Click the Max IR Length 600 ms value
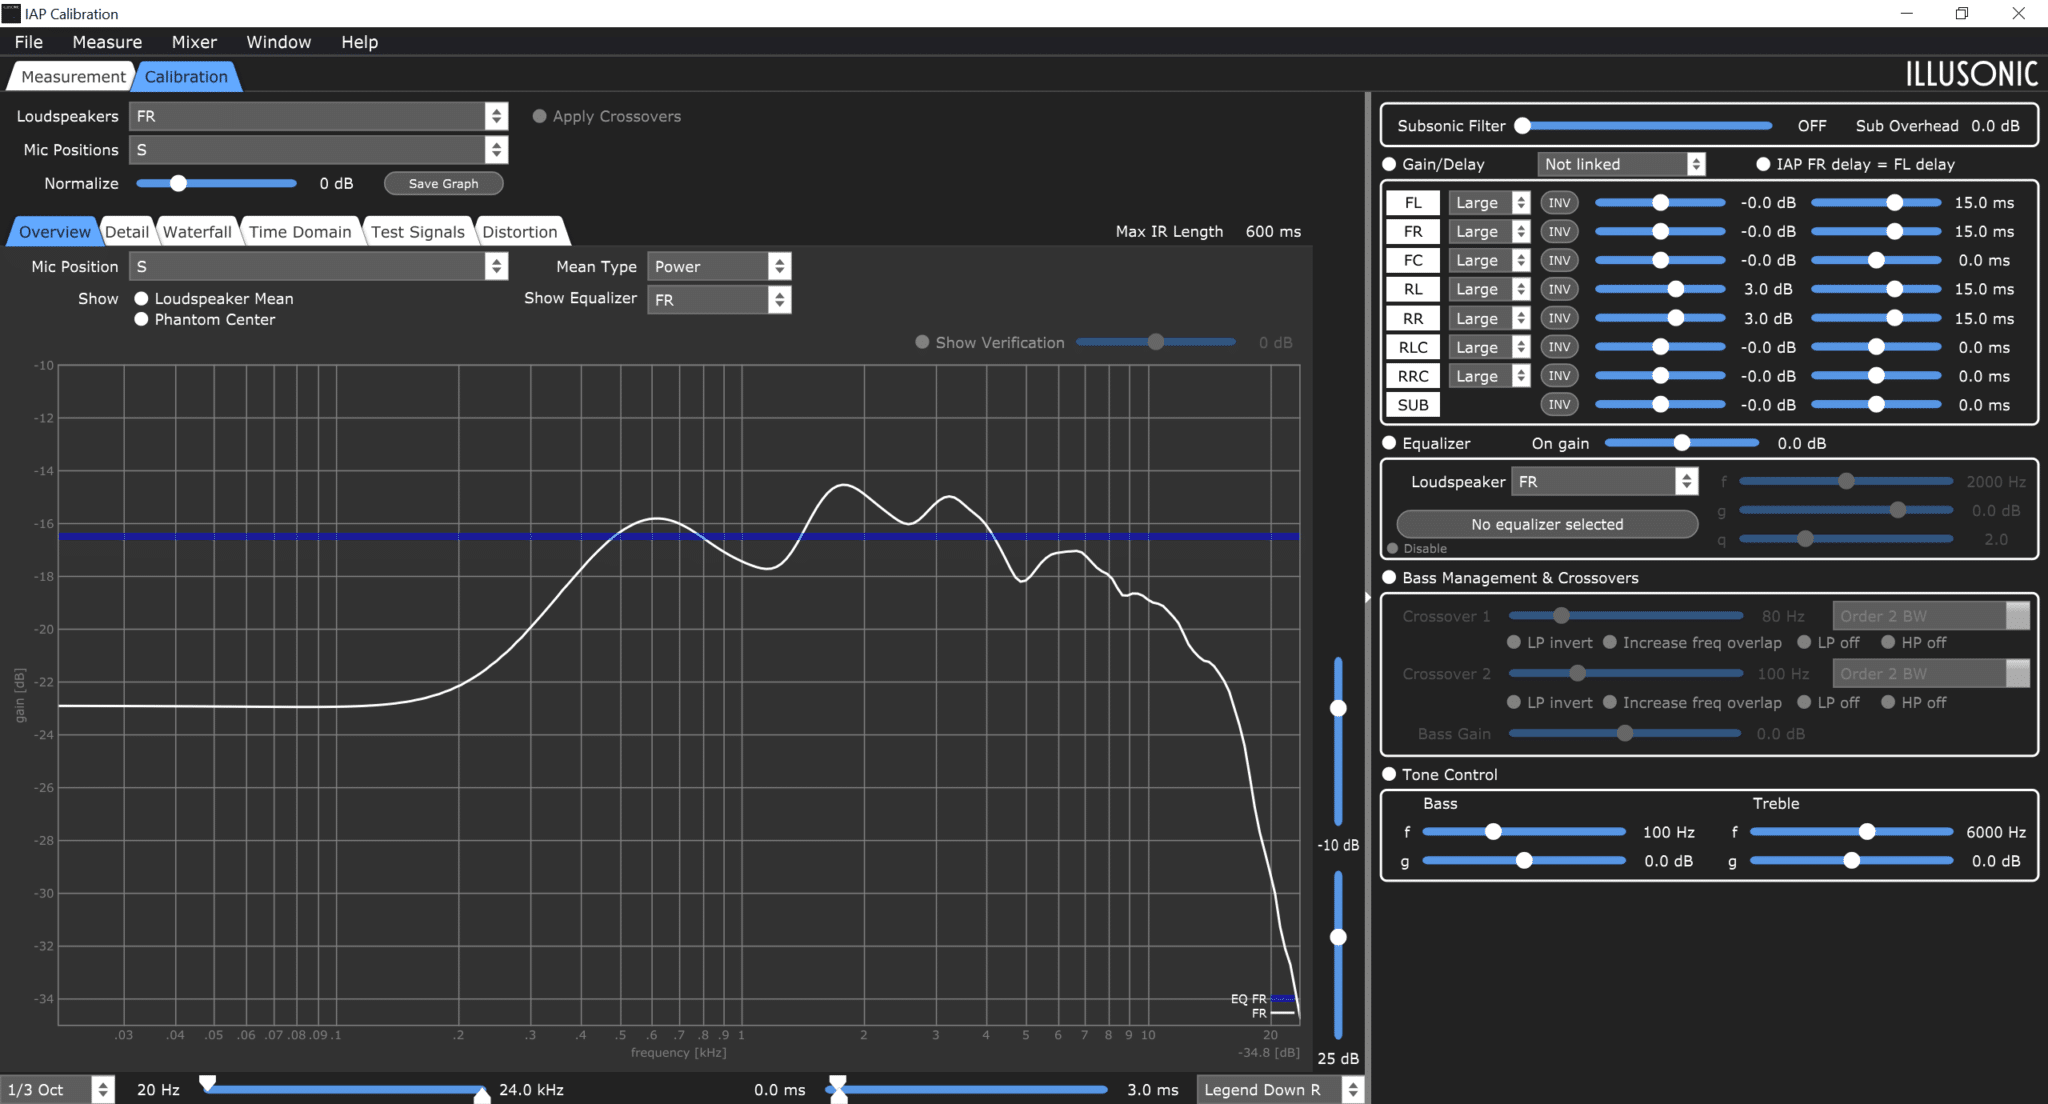This screenshot has height=1104, width=2048. (1273, 232)
